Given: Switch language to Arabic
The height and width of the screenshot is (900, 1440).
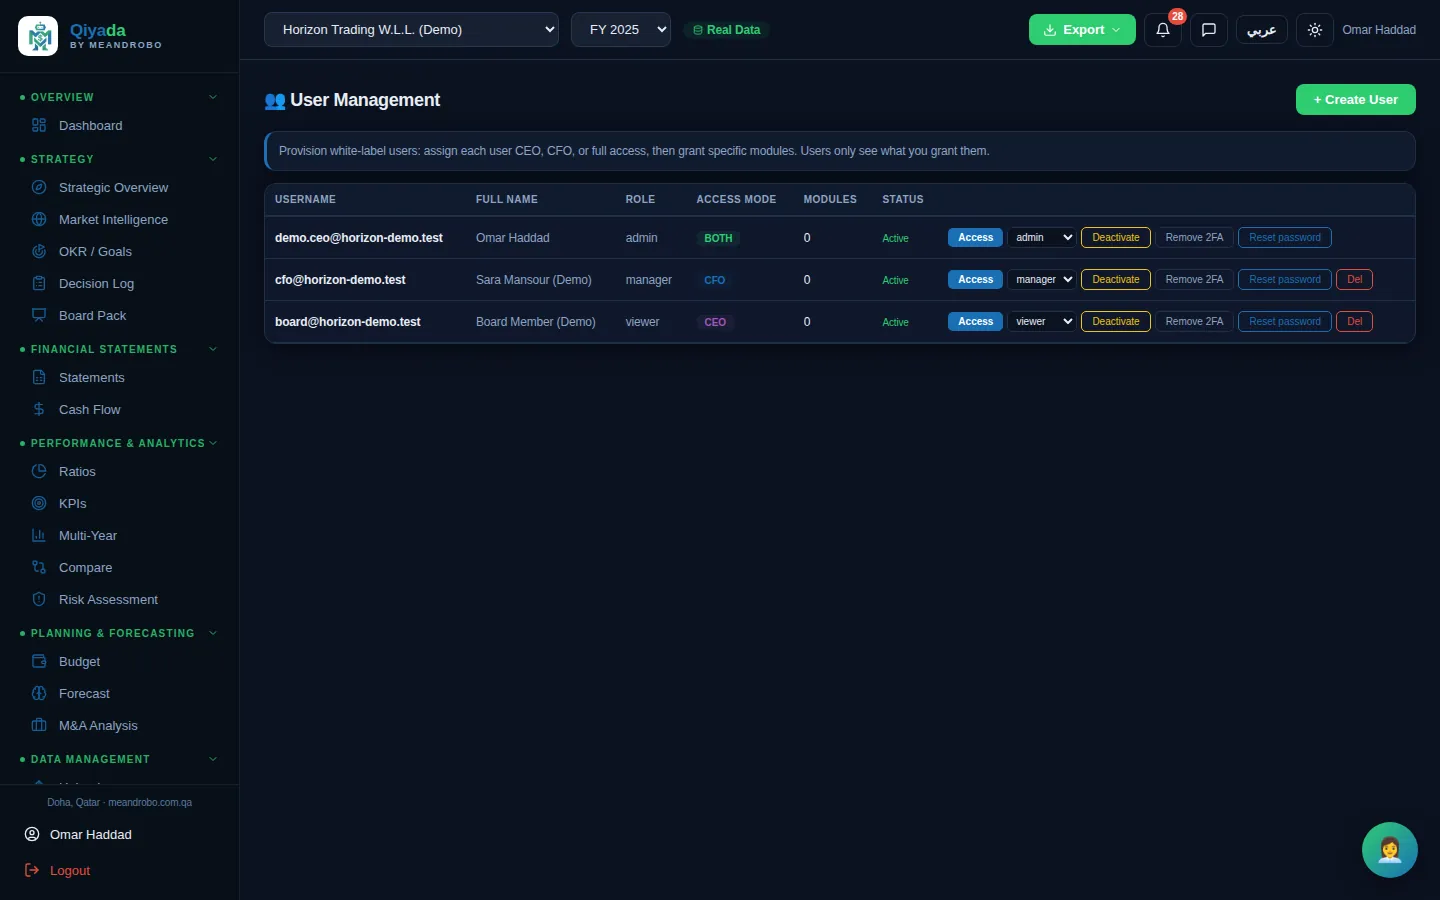Looking at the screenshot, I should click(1261, 30).
